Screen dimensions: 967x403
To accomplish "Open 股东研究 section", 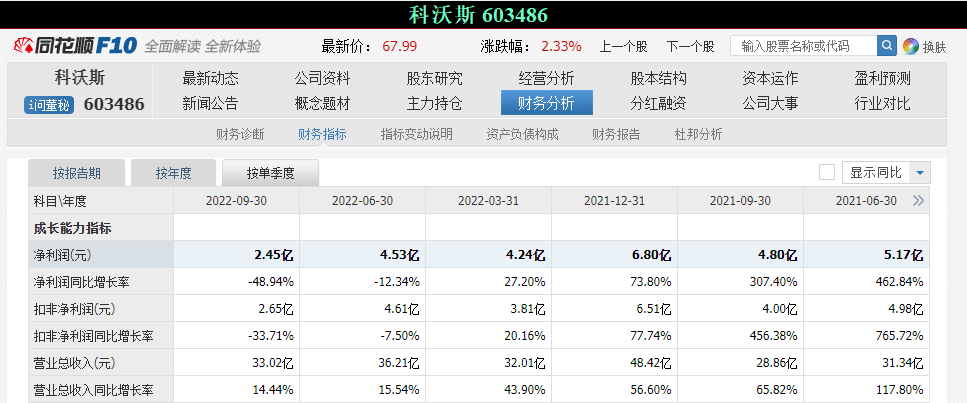I will (x=434, y=78).
